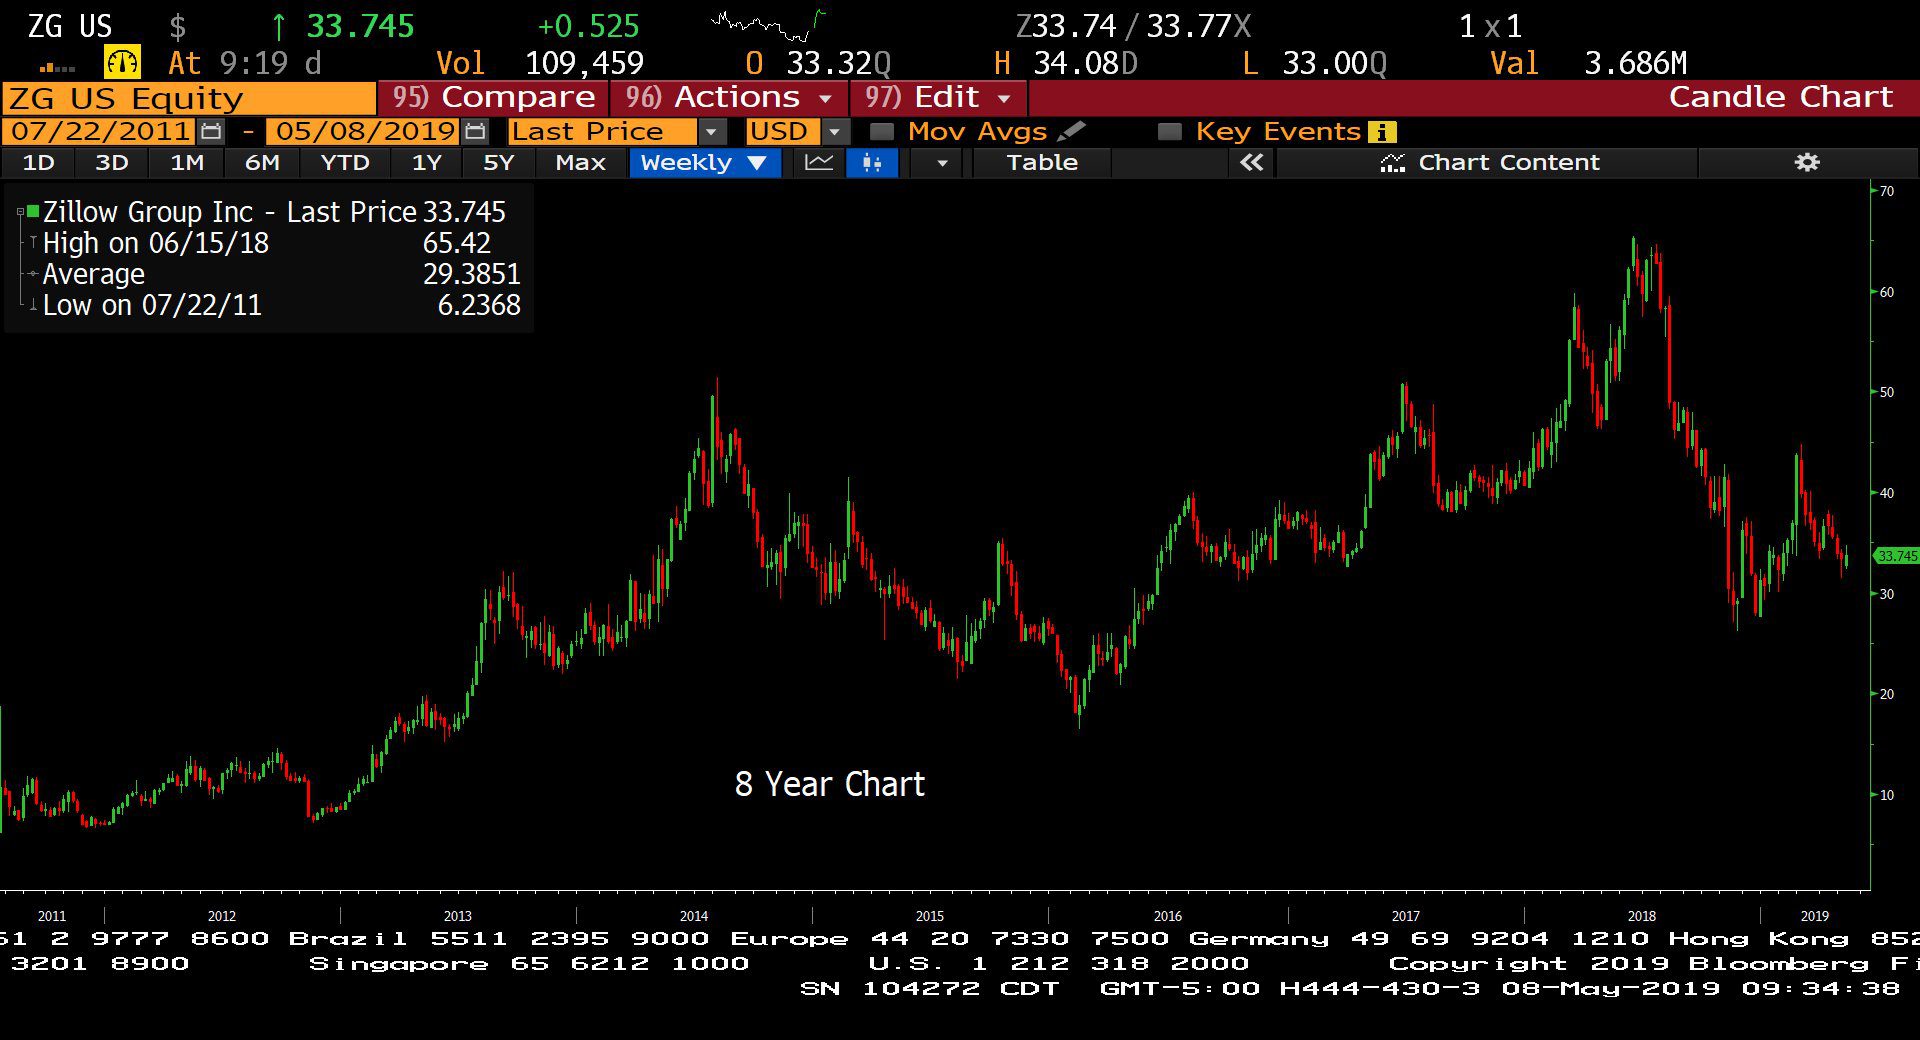Click the +0.525 change value

click(589, 26)
